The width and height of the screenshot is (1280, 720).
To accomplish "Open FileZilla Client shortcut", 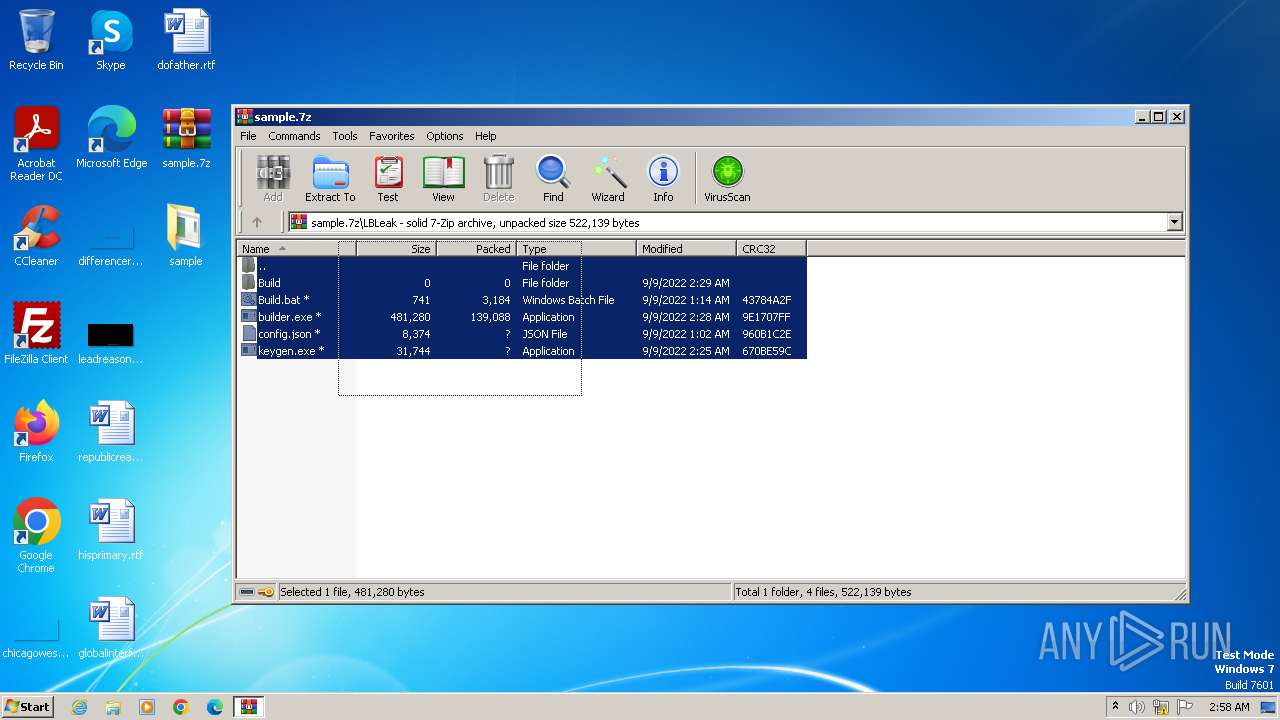I will pyautogui.click(x=36, y=334).
